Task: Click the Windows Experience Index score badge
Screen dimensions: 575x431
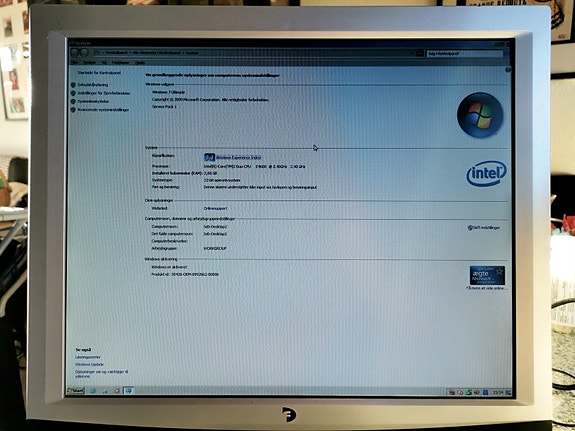Action: tap(209, 157)
